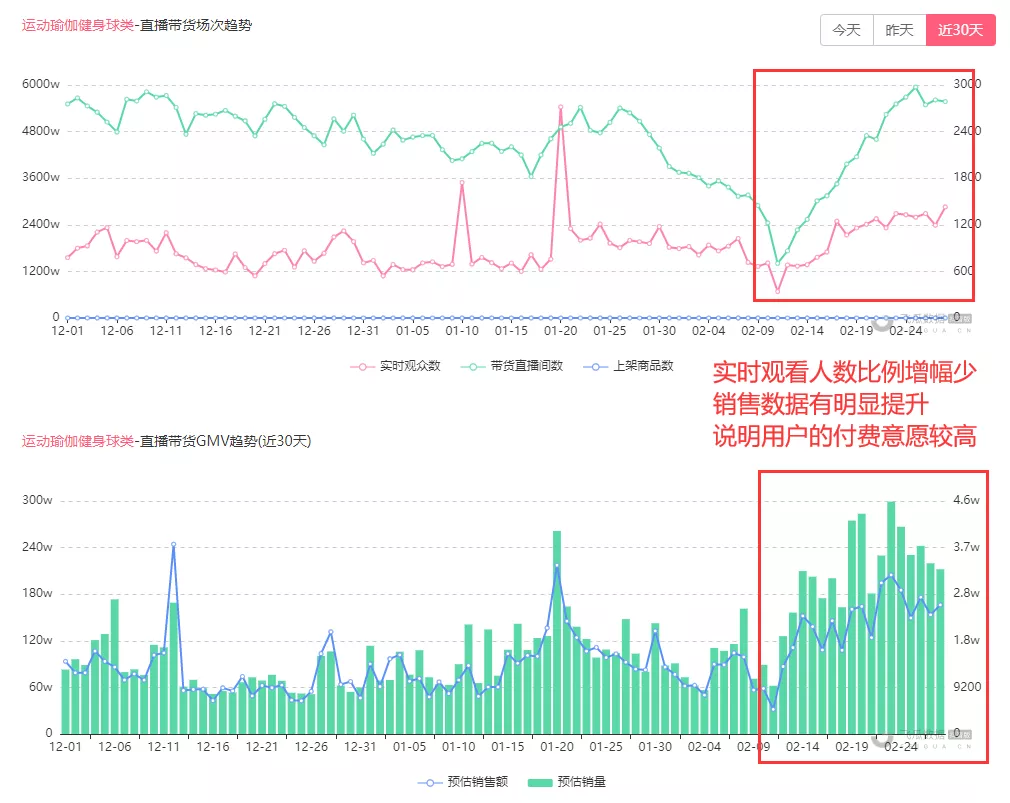1010x803 pixels.
Task: Click the 240w axis label in GMV chart
Action: coord(37,547)
